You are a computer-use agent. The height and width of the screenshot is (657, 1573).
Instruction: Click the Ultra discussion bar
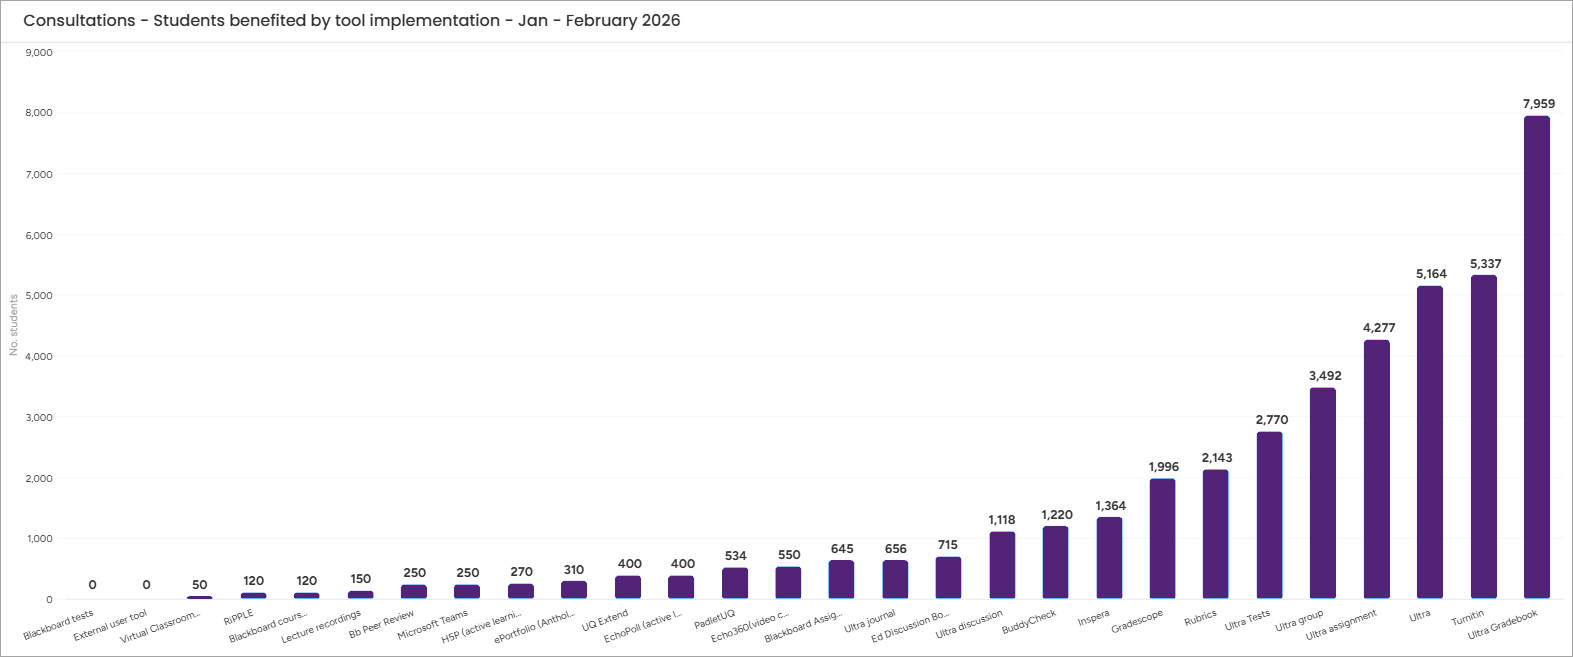[1002, 565]
